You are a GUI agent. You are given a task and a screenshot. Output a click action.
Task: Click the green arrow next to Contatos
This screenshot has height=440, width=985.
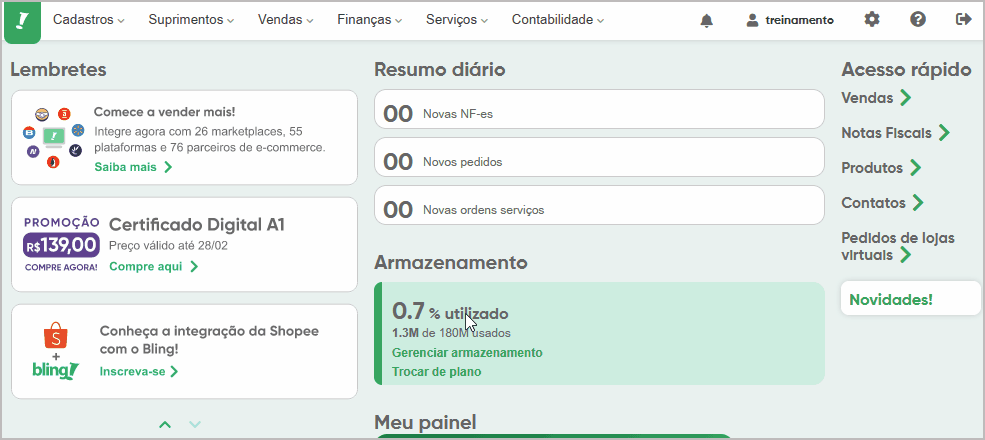(x=918, y=203)
